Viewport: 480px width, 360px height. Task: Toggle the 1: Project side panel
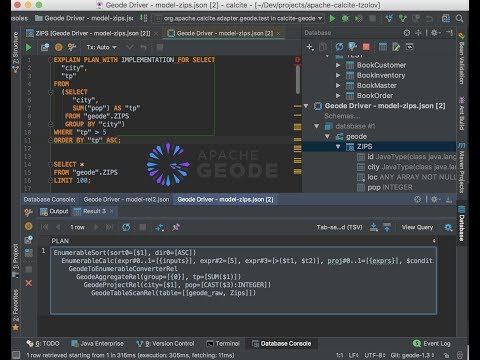(16, 260)
